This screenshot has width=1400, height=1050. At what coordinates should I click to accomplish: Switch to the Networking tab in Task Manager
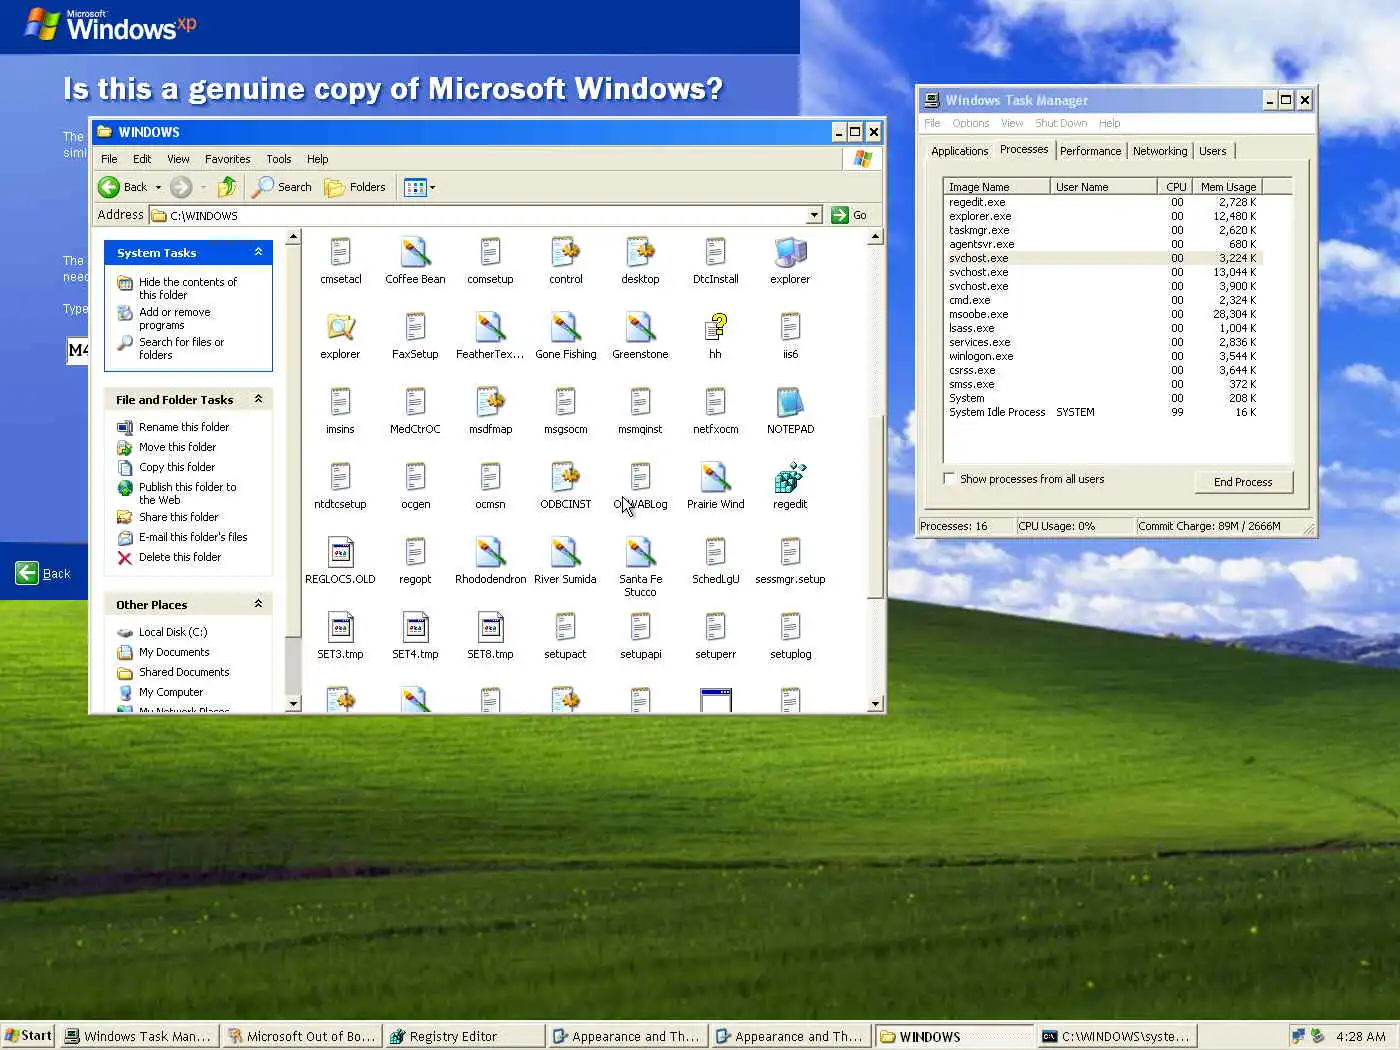pyautogui.click(x=1160, y=151)
